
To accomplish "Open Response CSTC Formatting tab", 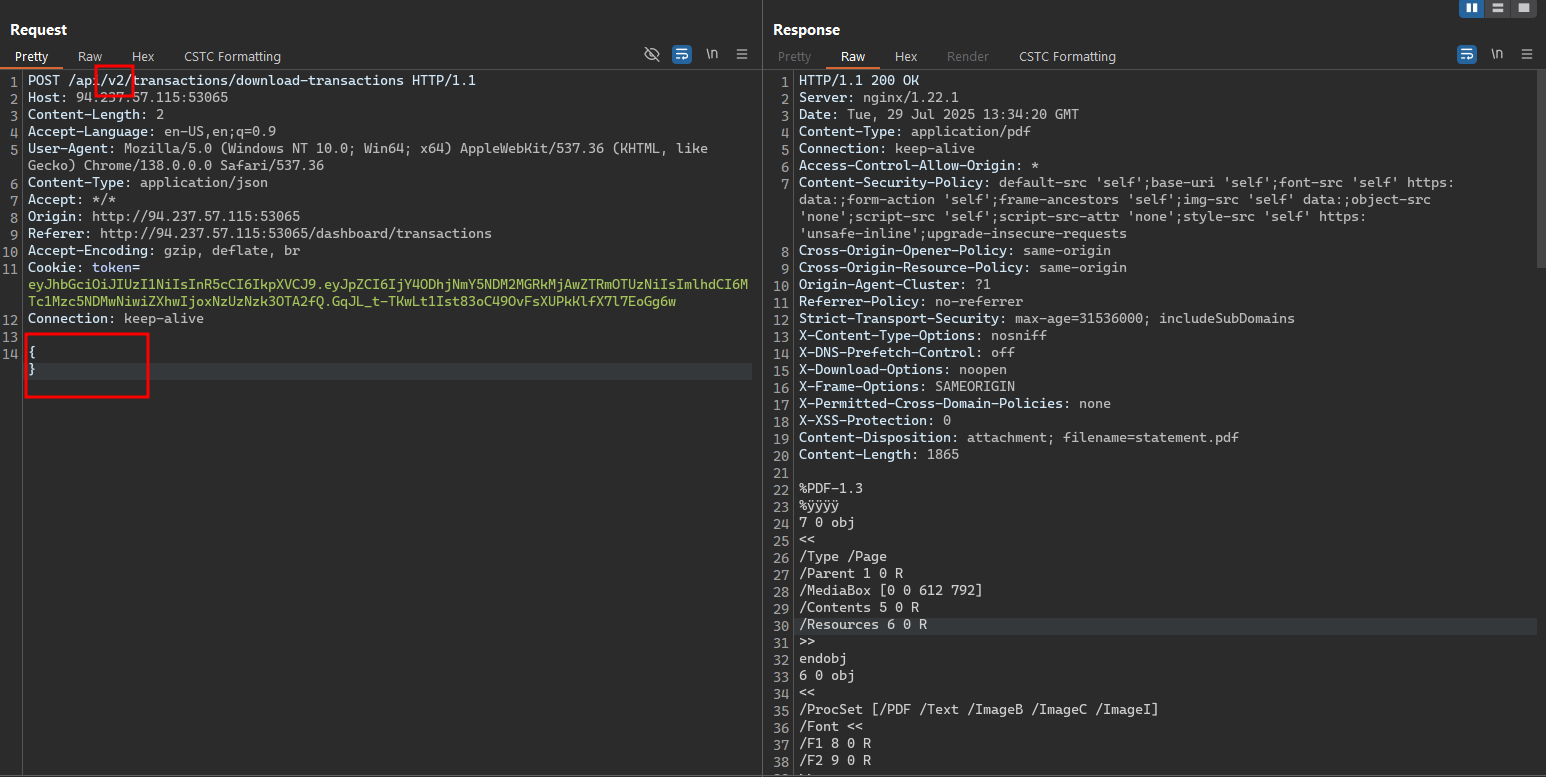I will click(x=1067, y=57).
